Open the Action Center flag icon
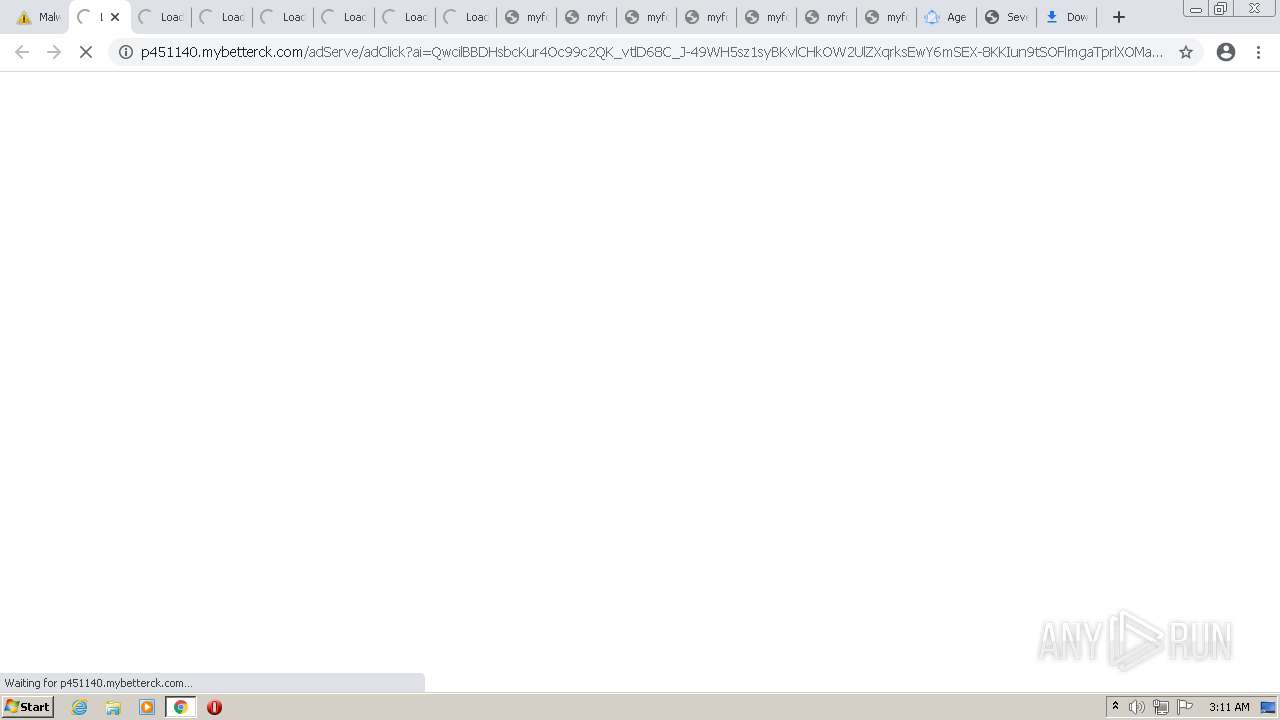The height and width of the screenshot is (720, 1280). (1185, 707)
